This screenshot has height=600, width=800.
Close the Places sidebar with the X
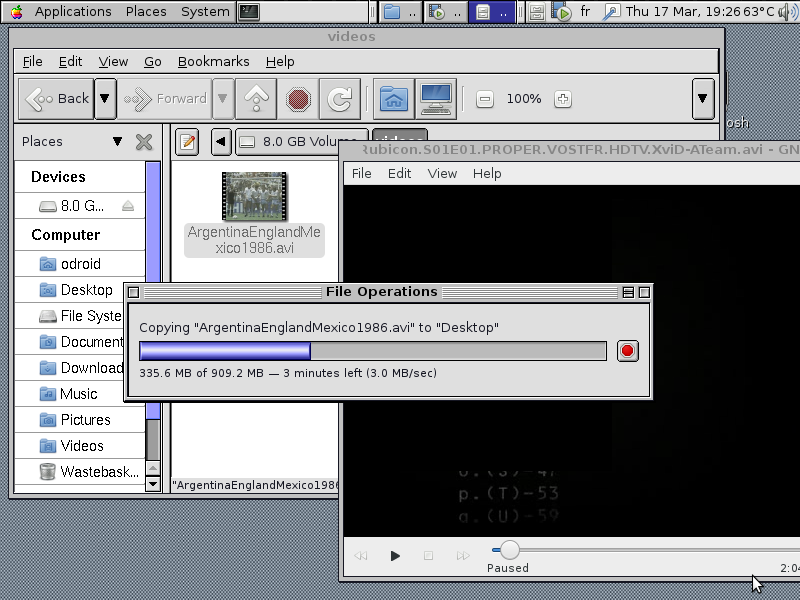[x=144, y=142]
